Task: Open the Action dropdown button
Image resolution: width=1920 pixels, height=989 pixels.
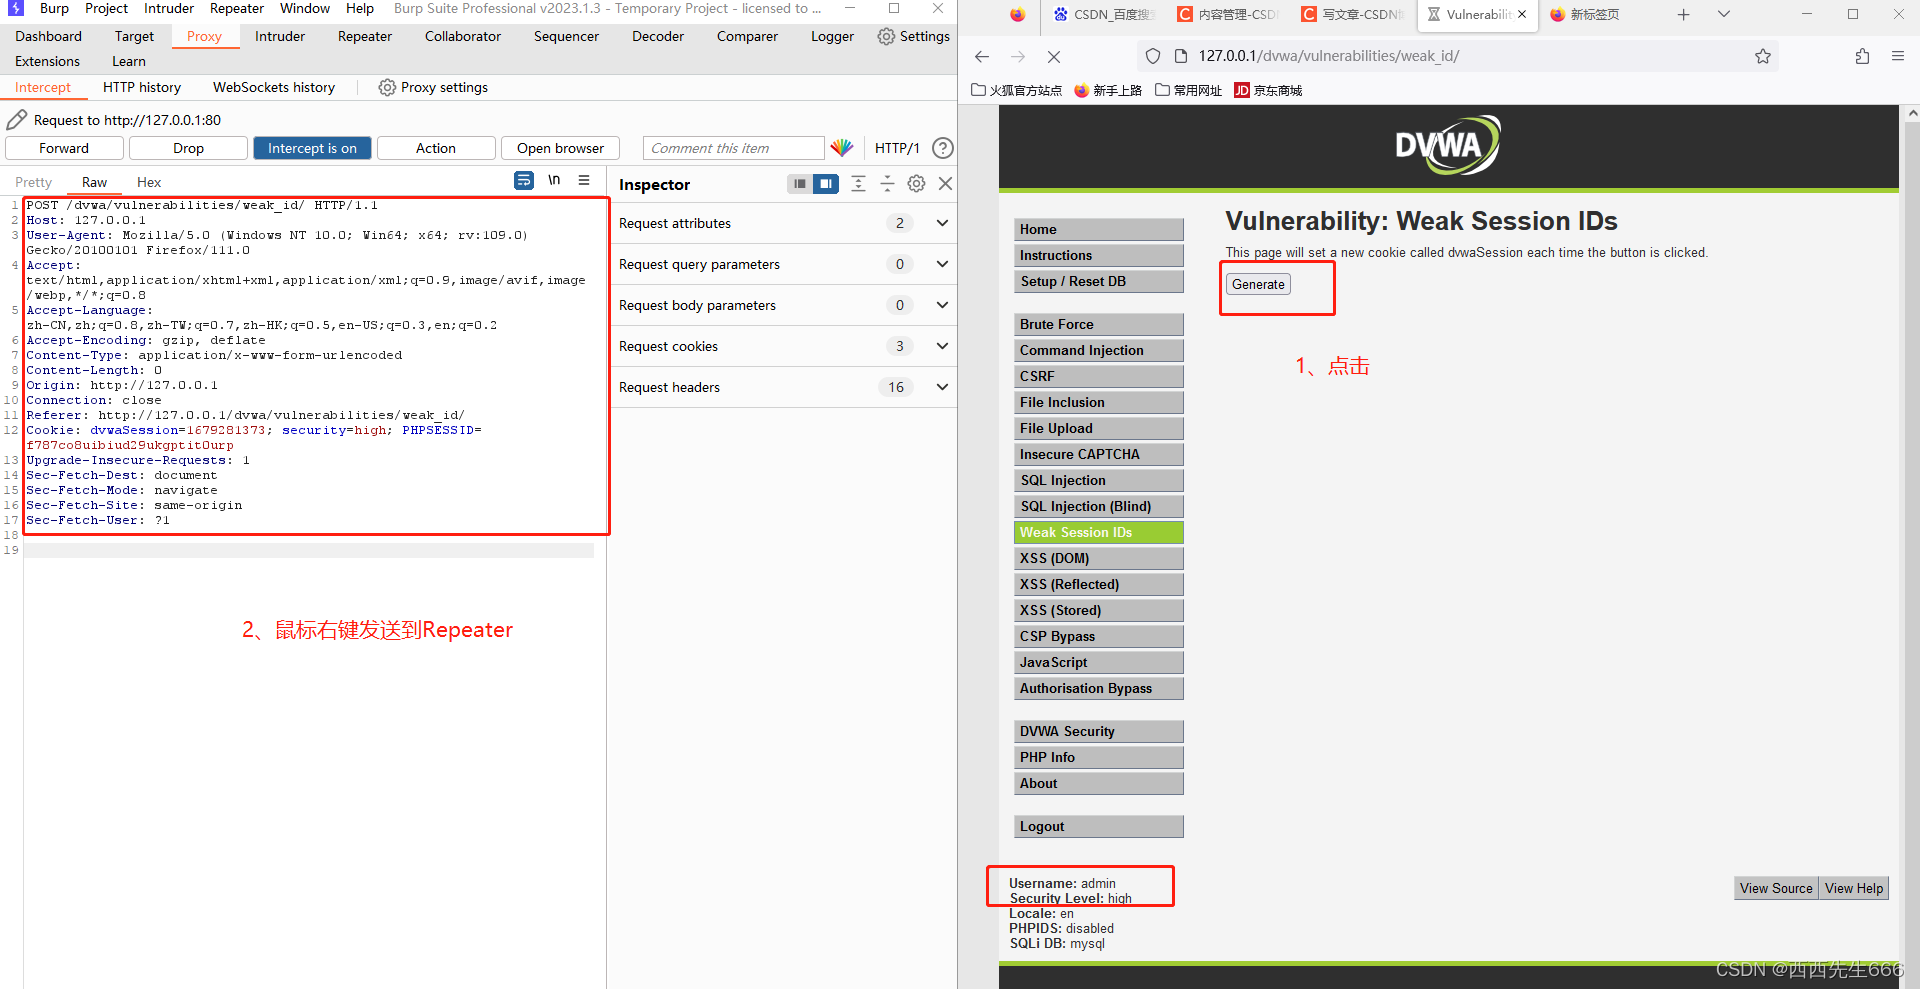Action: 436,148
